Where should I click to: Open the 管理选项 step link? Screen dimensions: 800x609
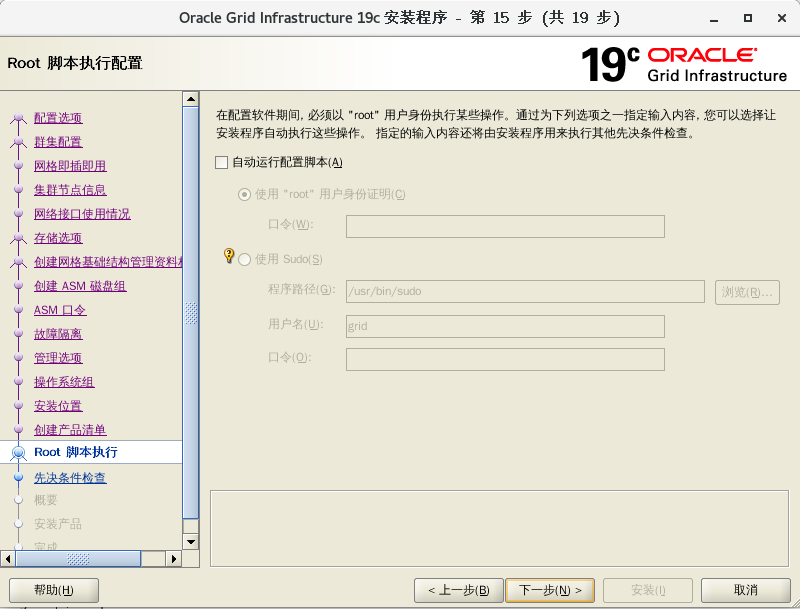pyautogui.click(x=58, y=358)
